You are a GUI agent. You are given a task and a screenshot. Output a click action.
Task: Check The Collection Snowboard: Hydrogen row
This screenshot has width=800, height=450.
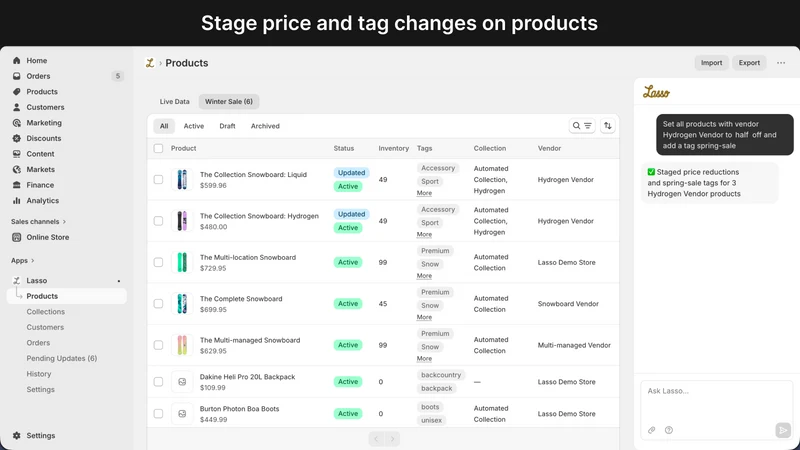click(x=158, y=221)
